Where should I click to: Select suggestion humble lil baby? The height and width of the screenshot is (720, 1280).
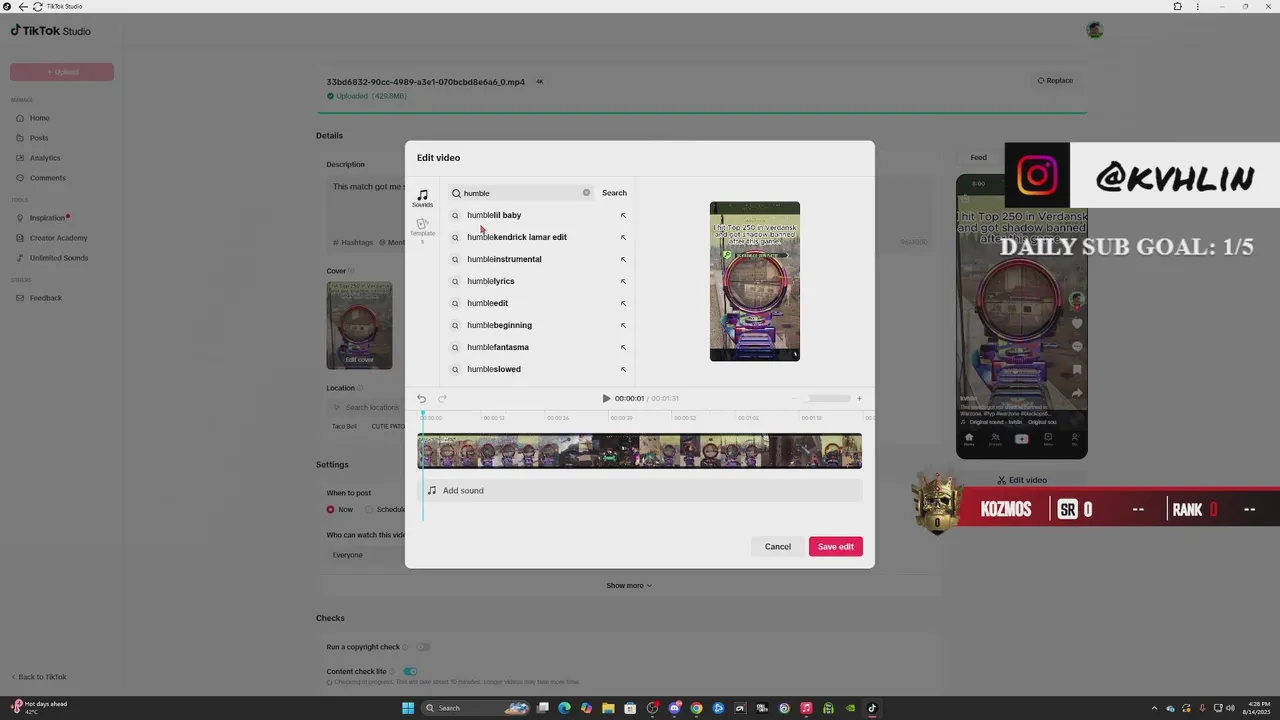coord(494,215)
